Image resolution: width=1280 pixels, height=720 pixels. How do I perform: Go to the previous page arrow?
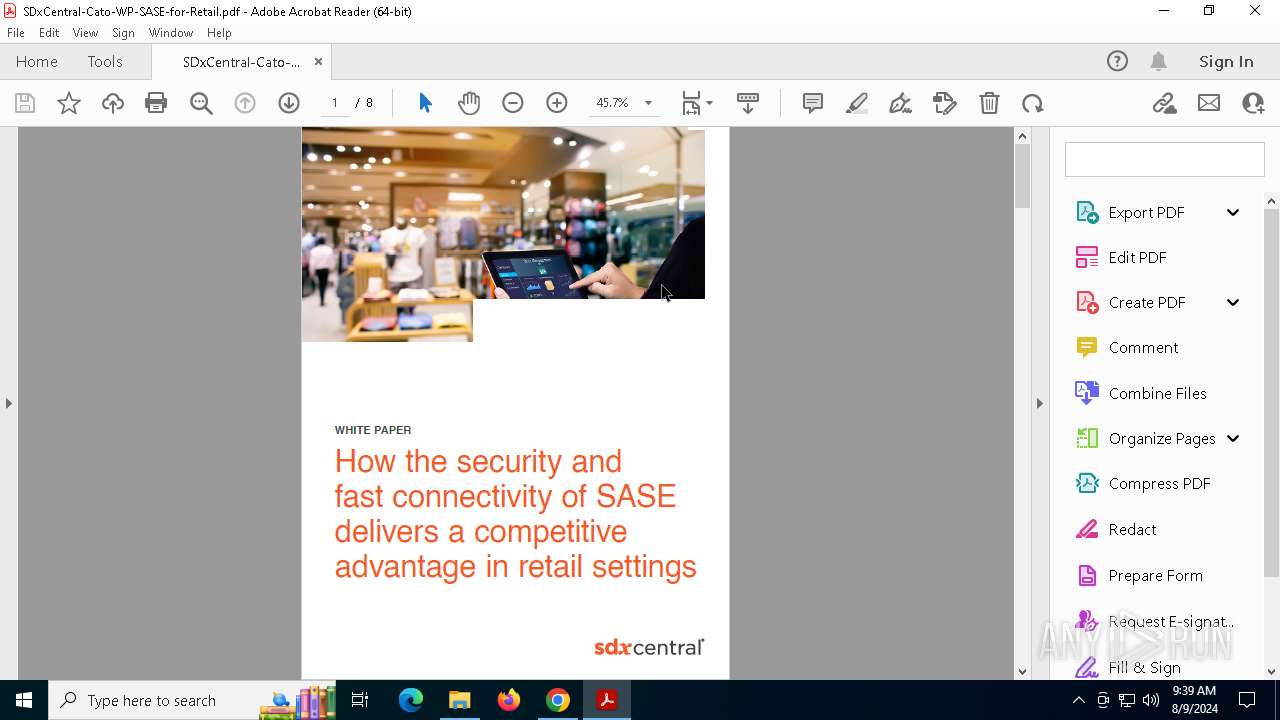pos(245,103)
